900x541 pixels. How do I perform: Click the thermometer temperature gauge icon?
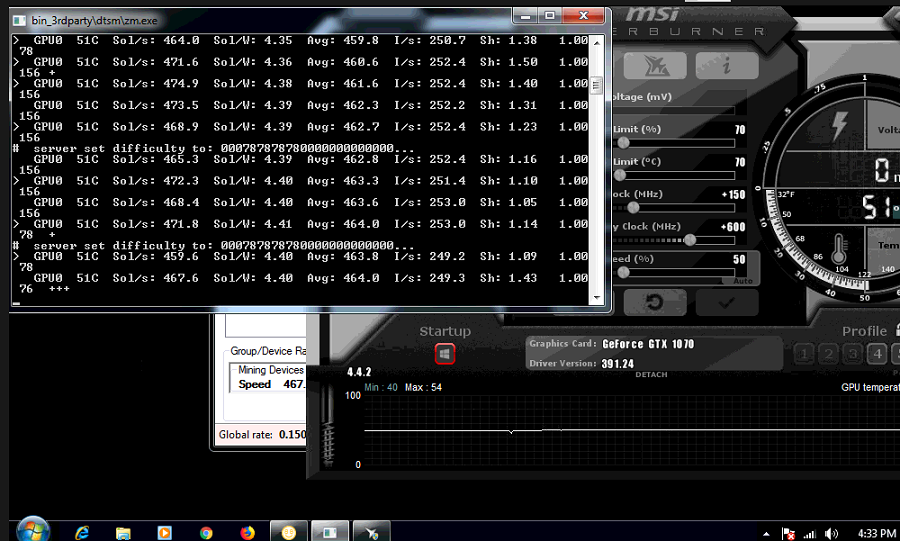click(x=839, y=248)
